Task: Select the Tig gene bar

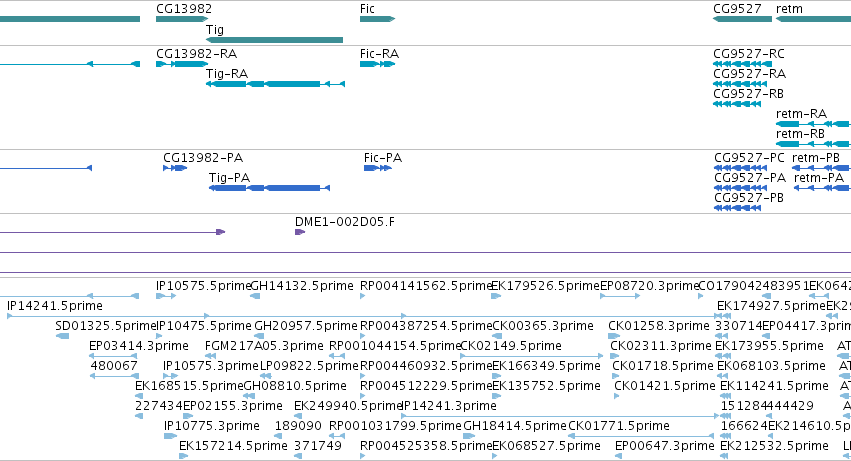Action: pos(274,40)
